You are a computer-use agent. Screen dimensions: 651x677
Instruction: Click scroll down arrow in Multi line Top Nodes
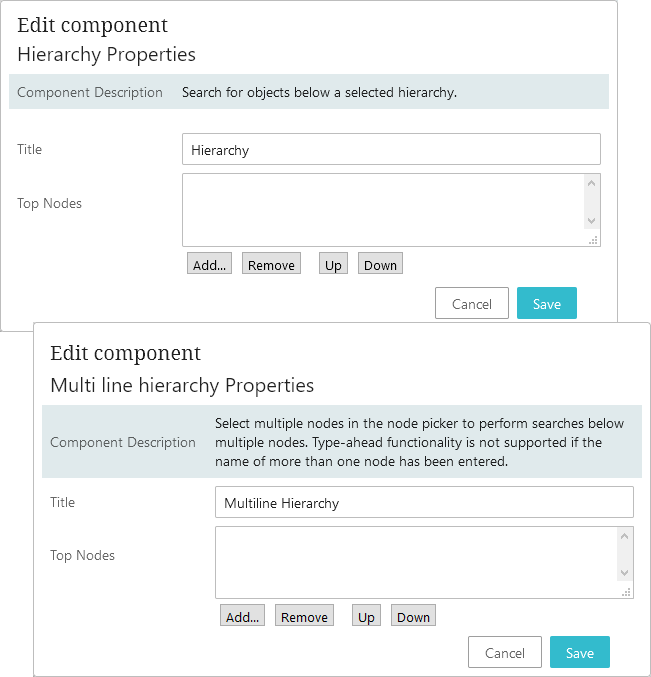(x=625, y=573)
